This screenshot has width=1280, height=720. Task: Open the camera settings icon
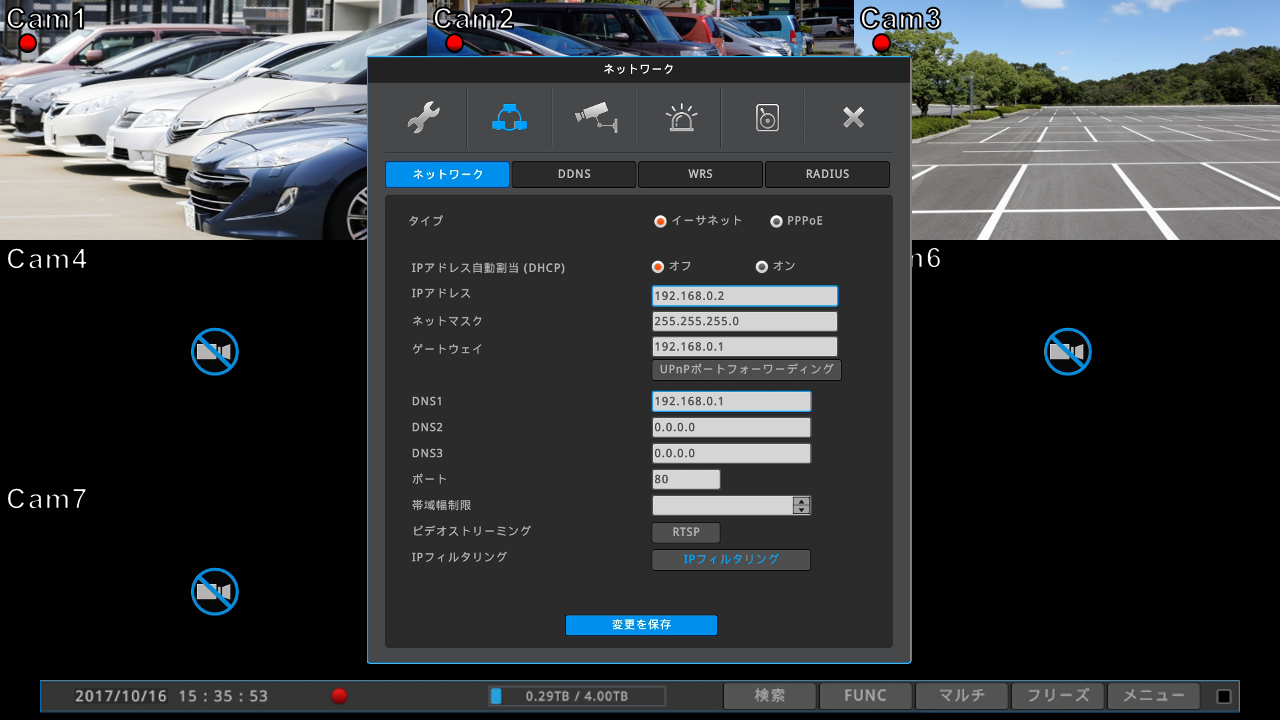tap(594, 118)
